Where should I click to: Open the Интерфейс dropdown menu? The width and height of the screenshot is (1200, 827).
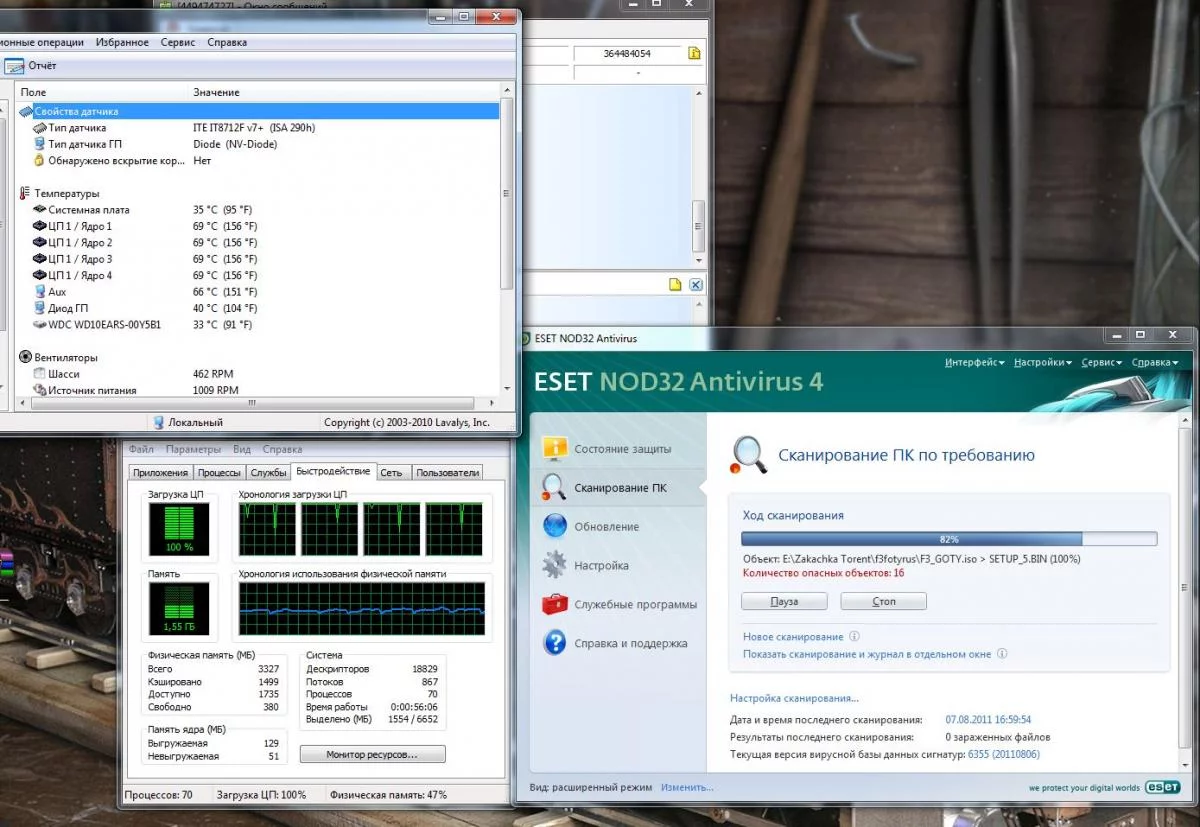tap(975, 362)
